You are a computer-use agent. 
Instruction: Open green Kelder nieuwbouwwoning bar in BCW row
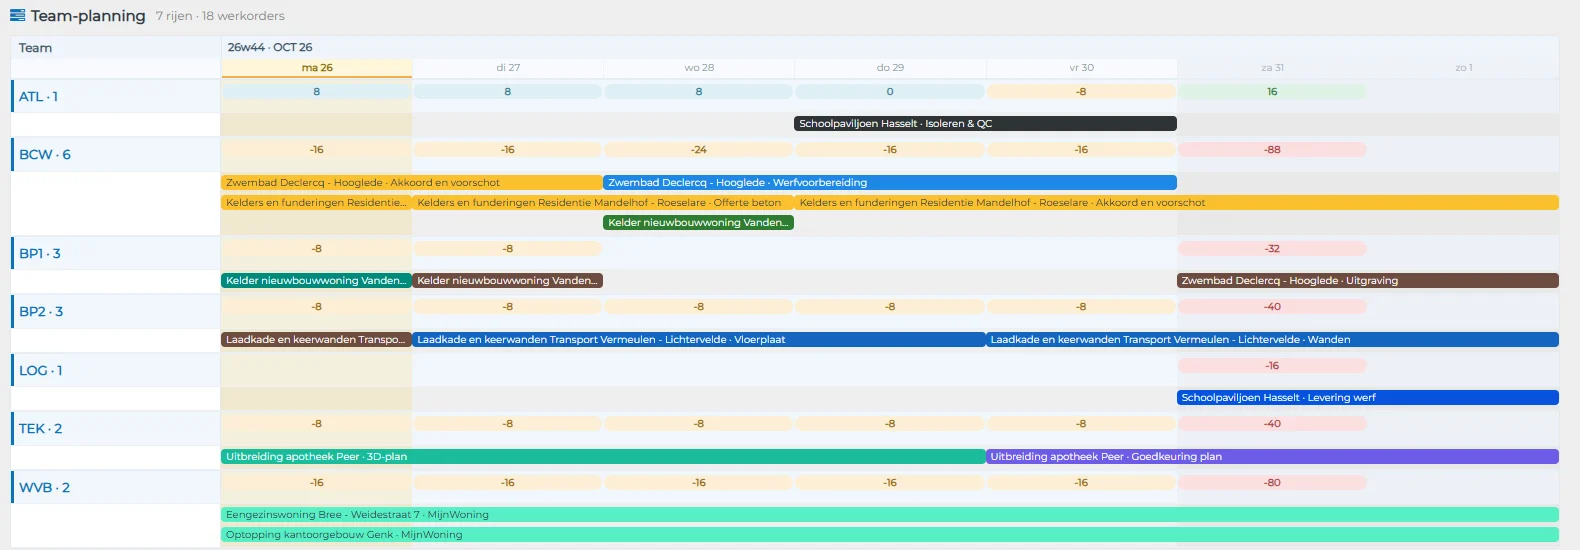pyautogui.click(x=699, y=223)
